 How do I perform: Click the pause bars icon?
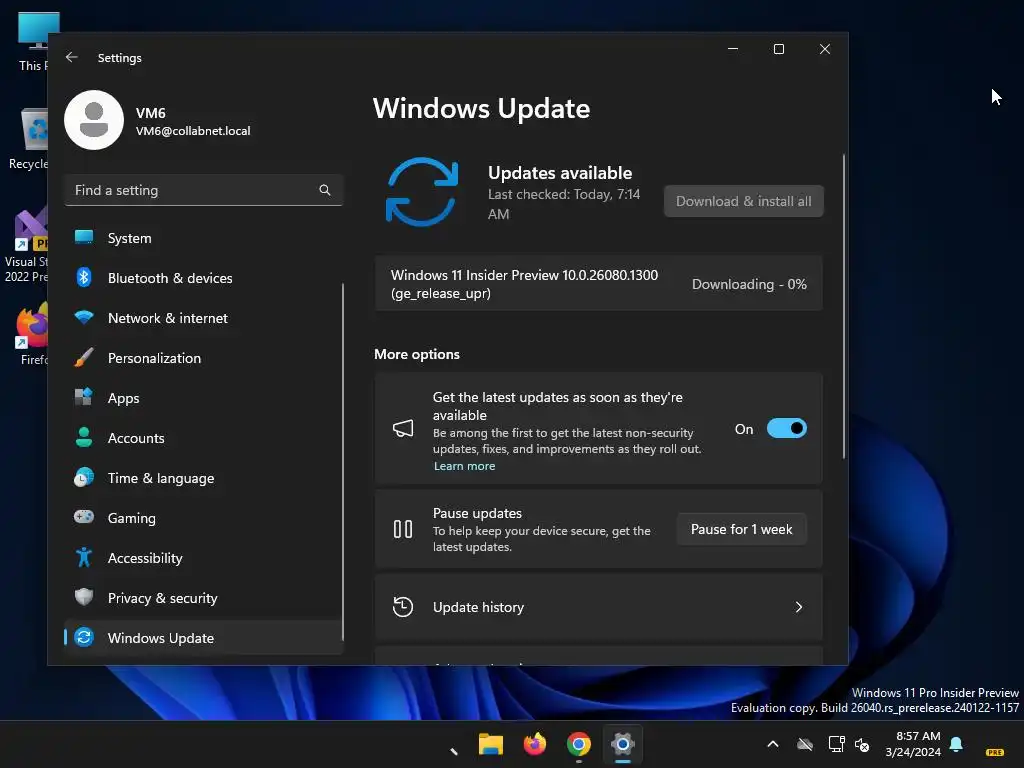pyautogui.click(x=403, y=529)
